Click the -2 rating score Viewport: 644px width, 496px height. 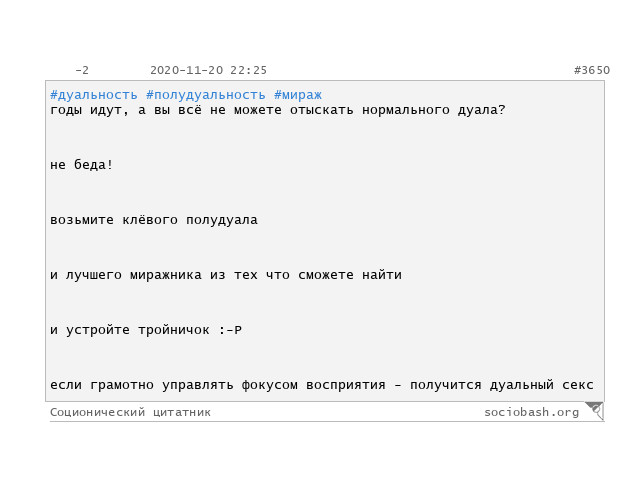[82, 70]
